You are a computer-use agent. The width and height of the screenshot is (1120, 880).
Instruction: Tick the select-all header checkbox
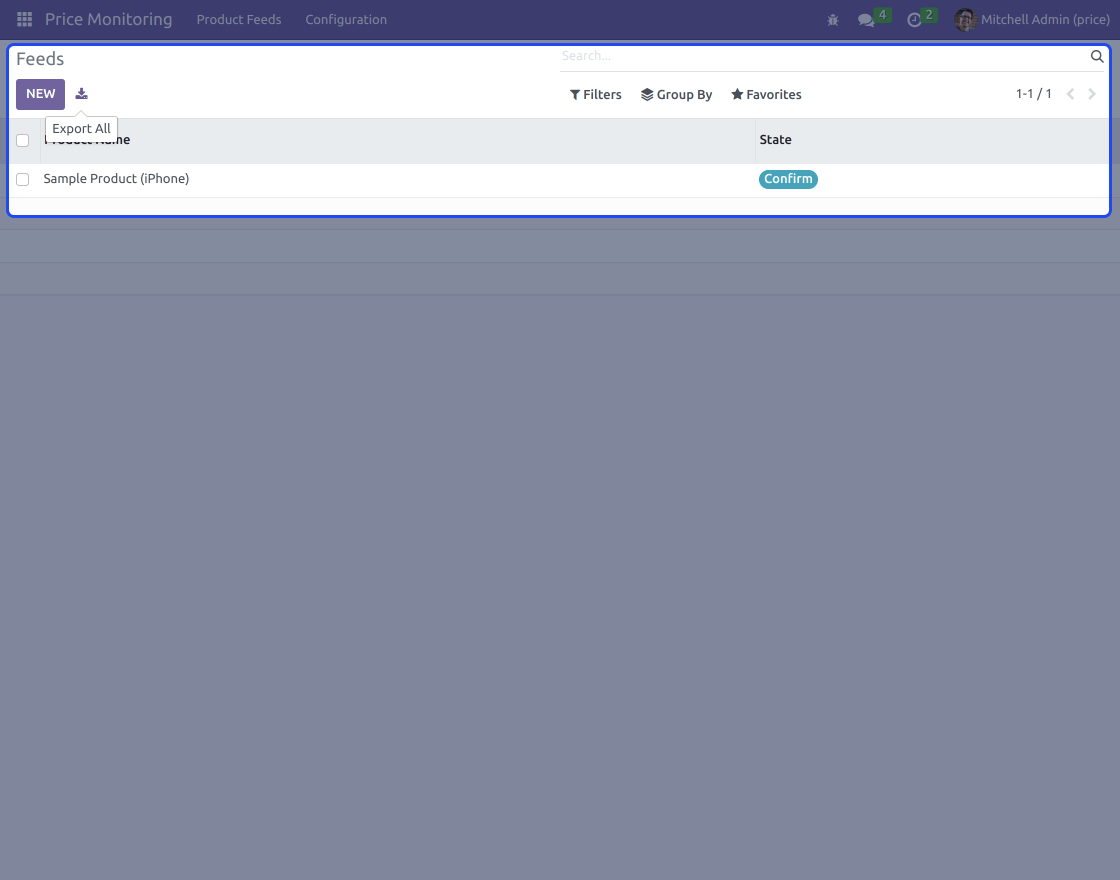point(23,141)
